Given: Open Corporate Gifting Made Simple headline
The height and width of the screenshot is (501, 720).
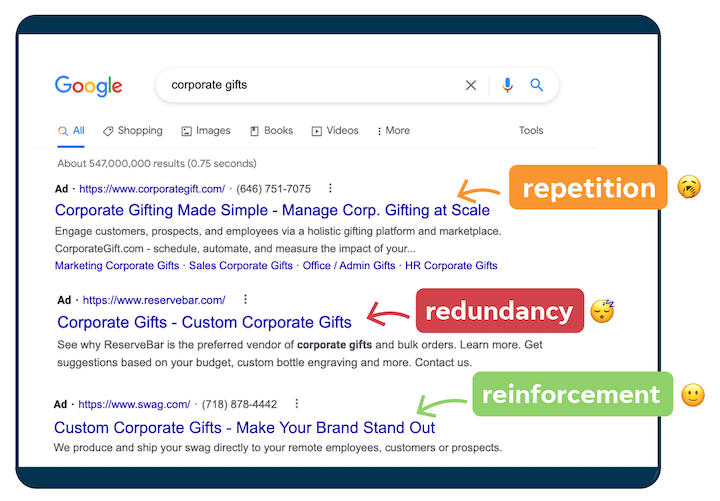Looking at the screenshot, I should [x=272, y=210].
